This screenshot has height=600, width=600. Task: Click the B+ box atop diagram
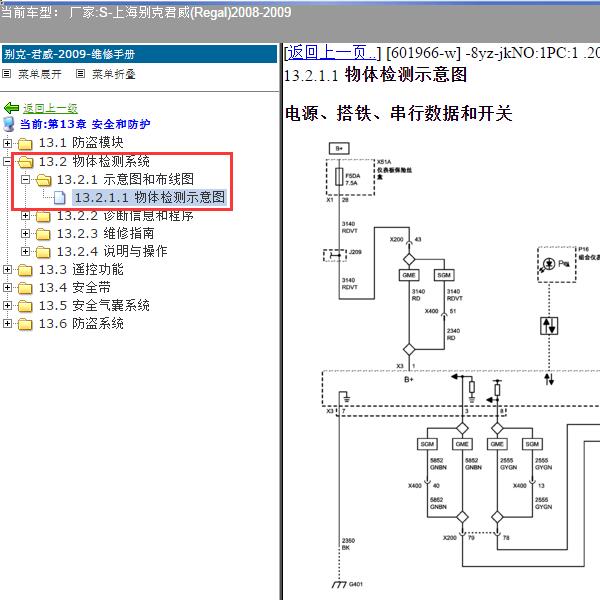point(339,148)
